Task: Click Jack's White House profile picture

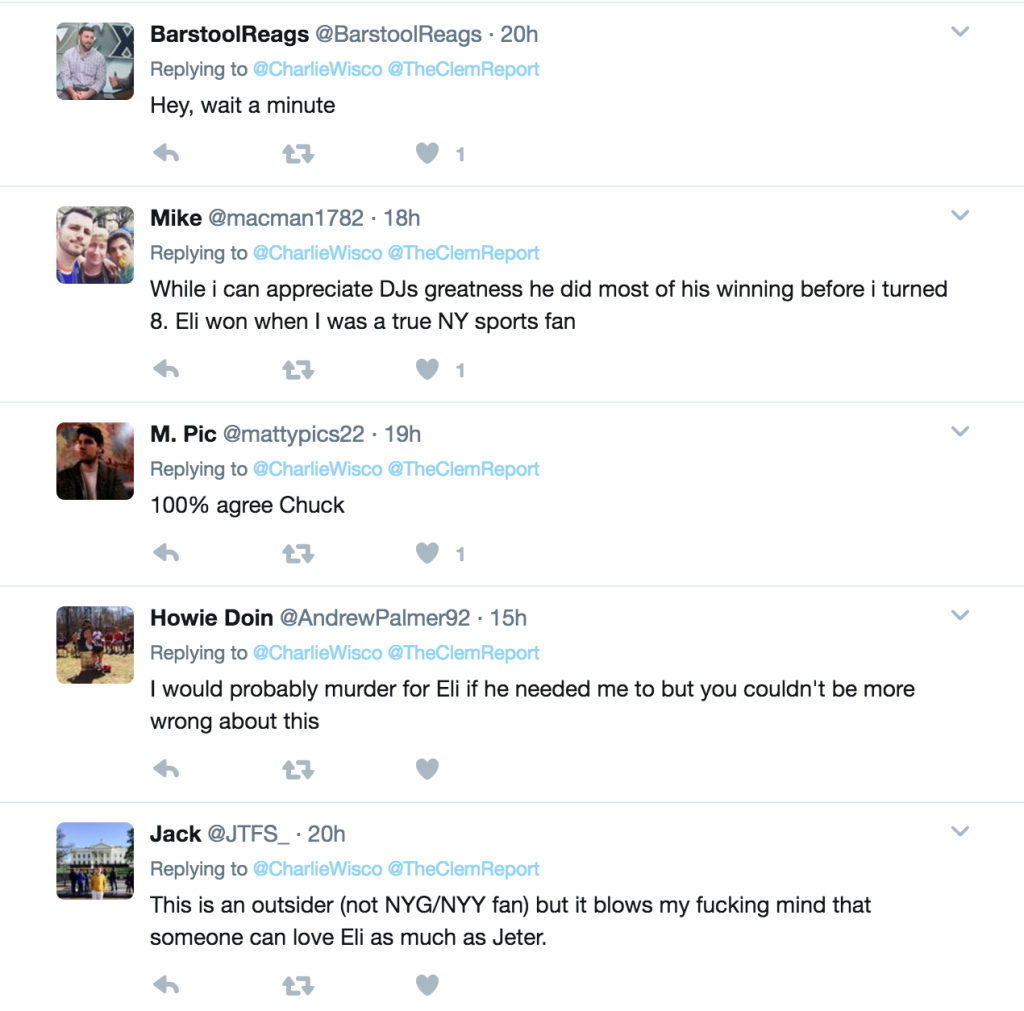Action: (x=94, y=861)
